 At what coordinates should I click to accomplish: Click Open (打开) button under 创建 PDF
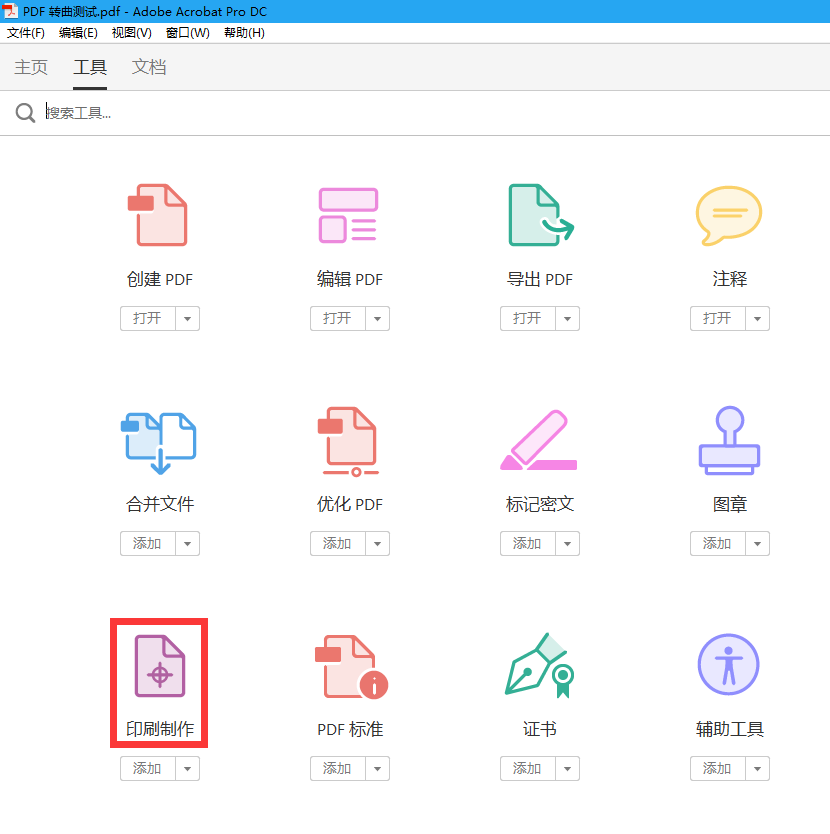(x=147, y=319)
